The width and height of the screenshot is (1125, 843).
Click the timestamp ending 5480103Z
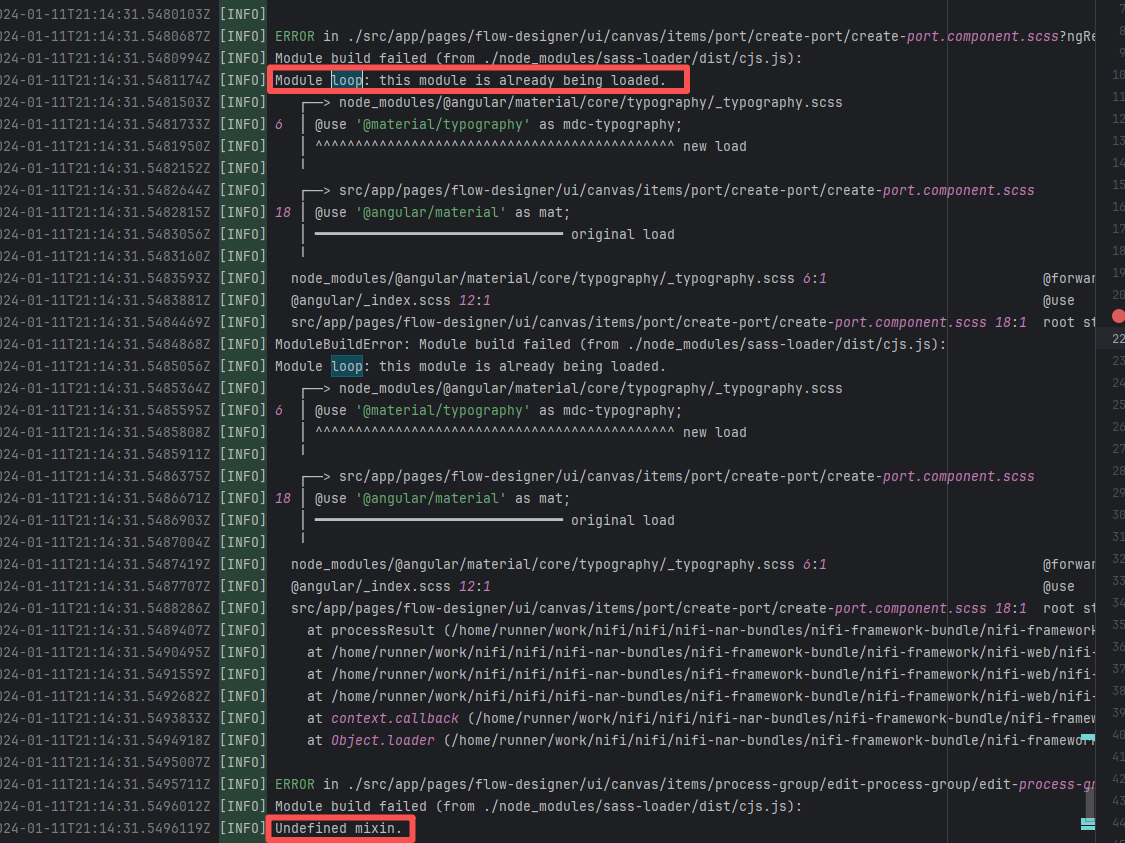(105, 14)
